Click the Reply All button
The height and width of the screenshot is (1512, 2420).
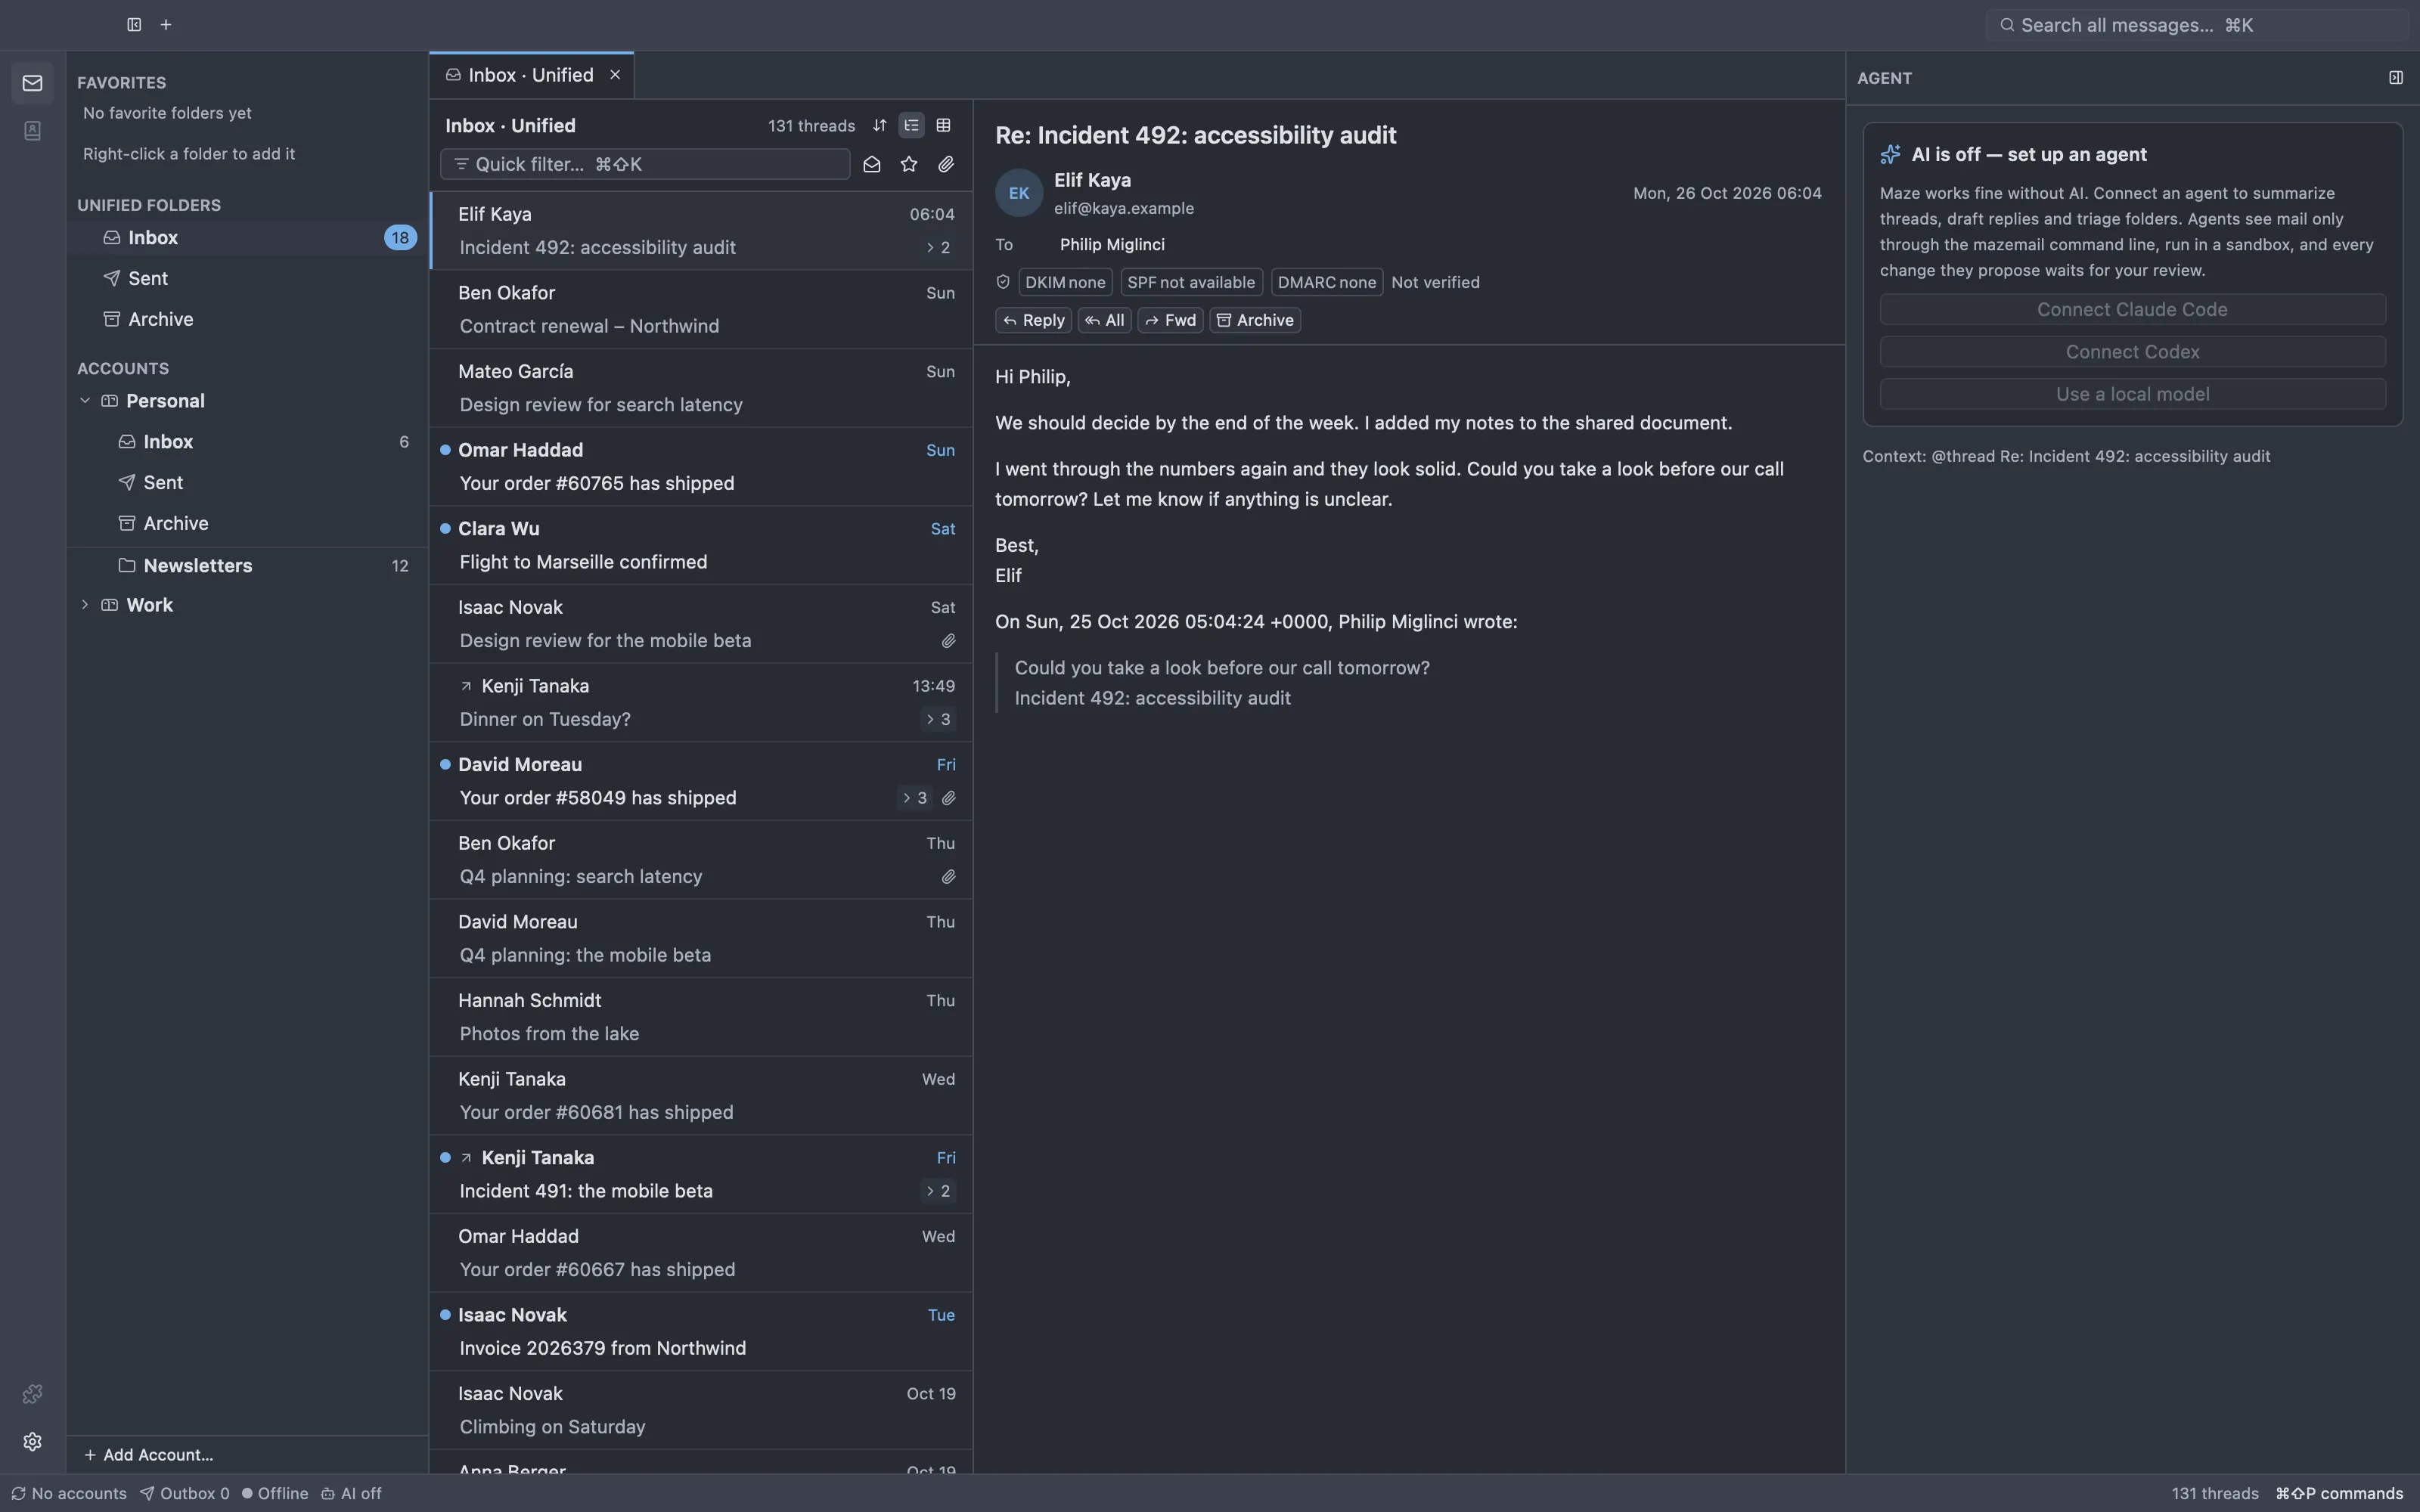[1104, 321]
